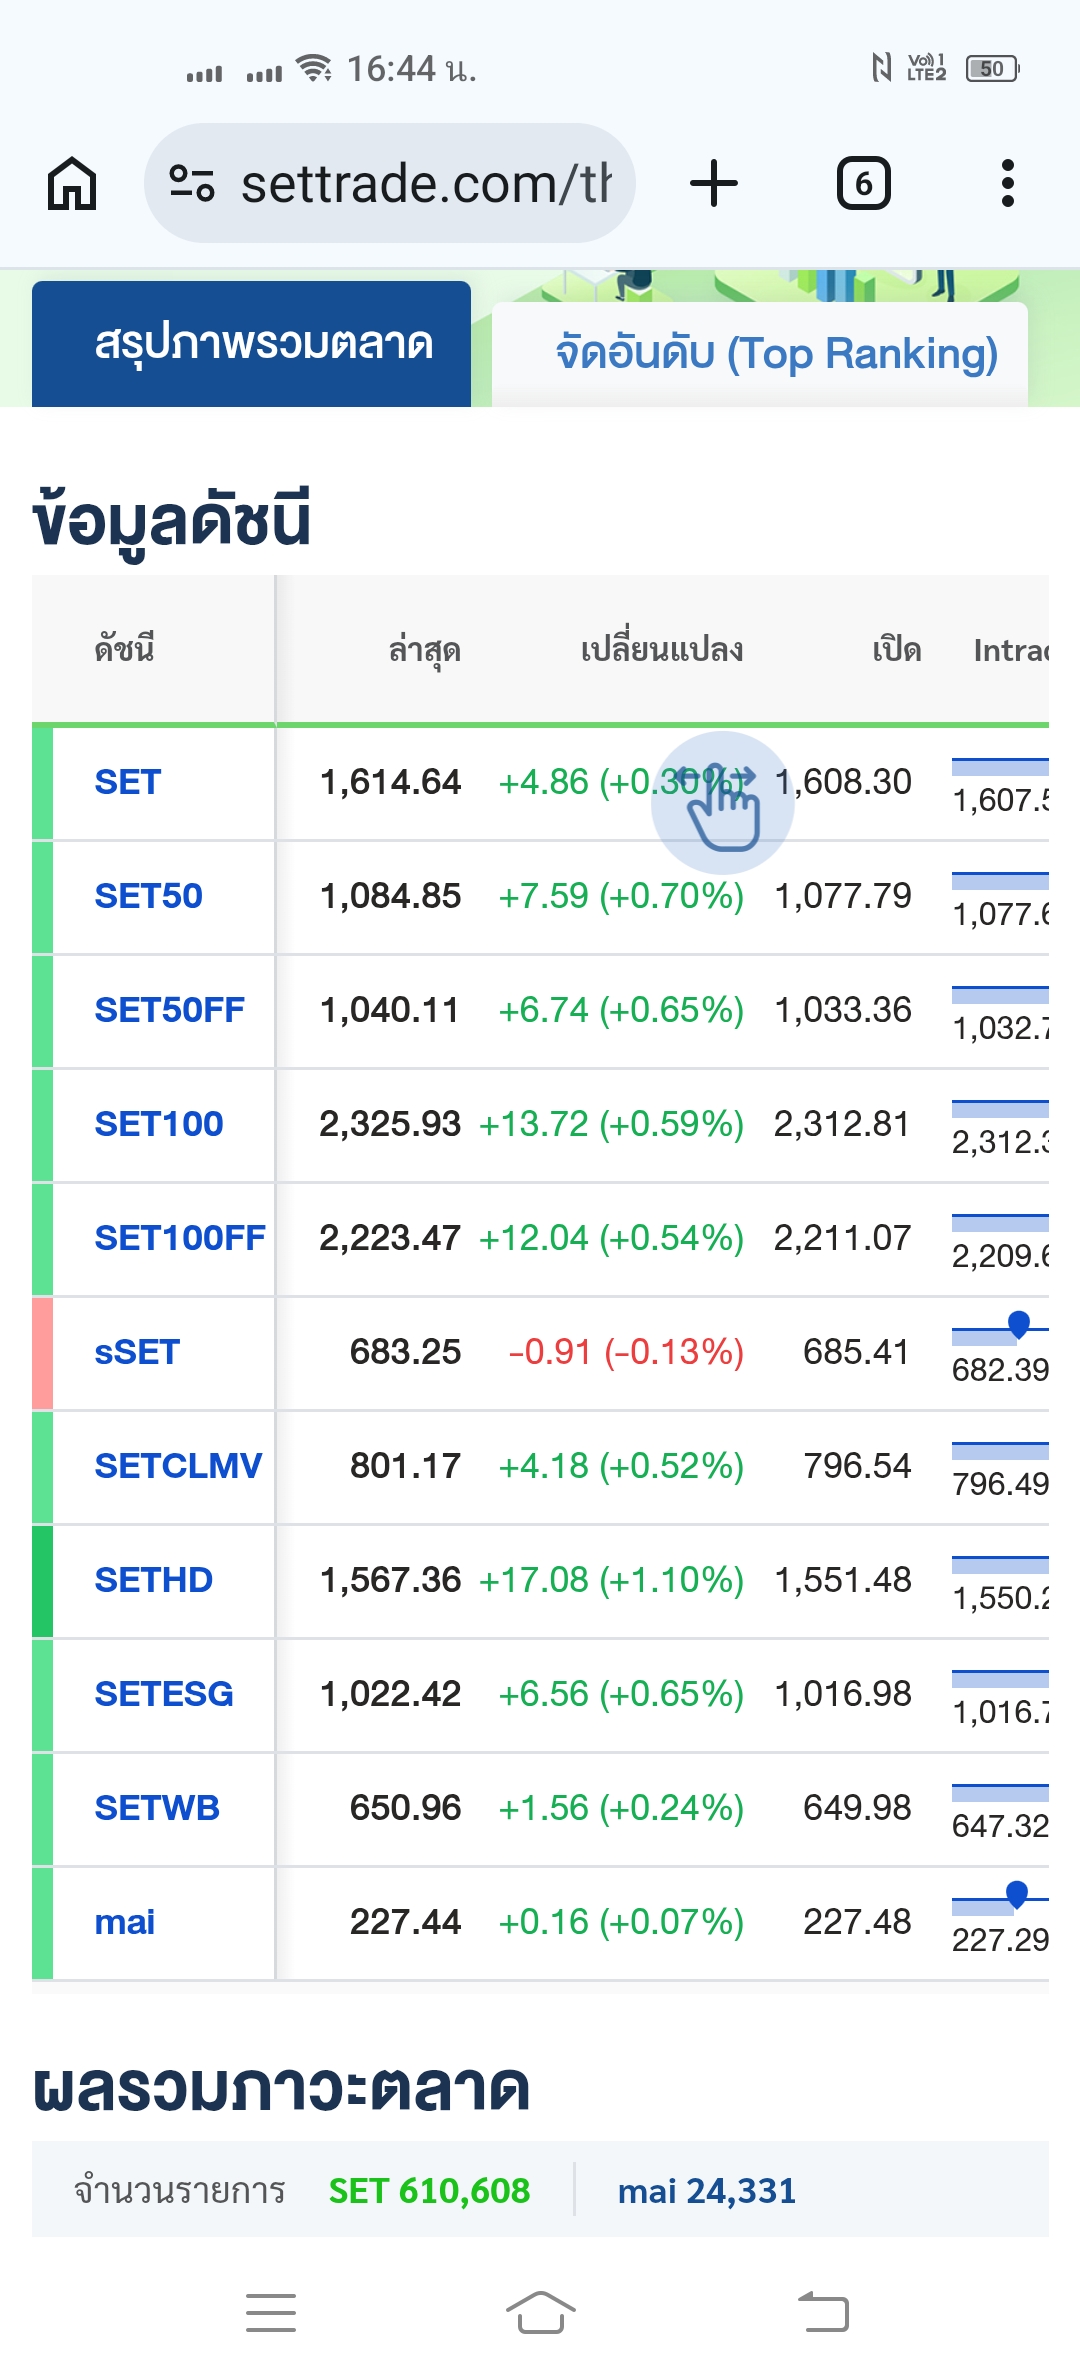Viewport: 1080px width, 2376px height.
Task: Open new tab with plus icon
Action: click(714, 184)
